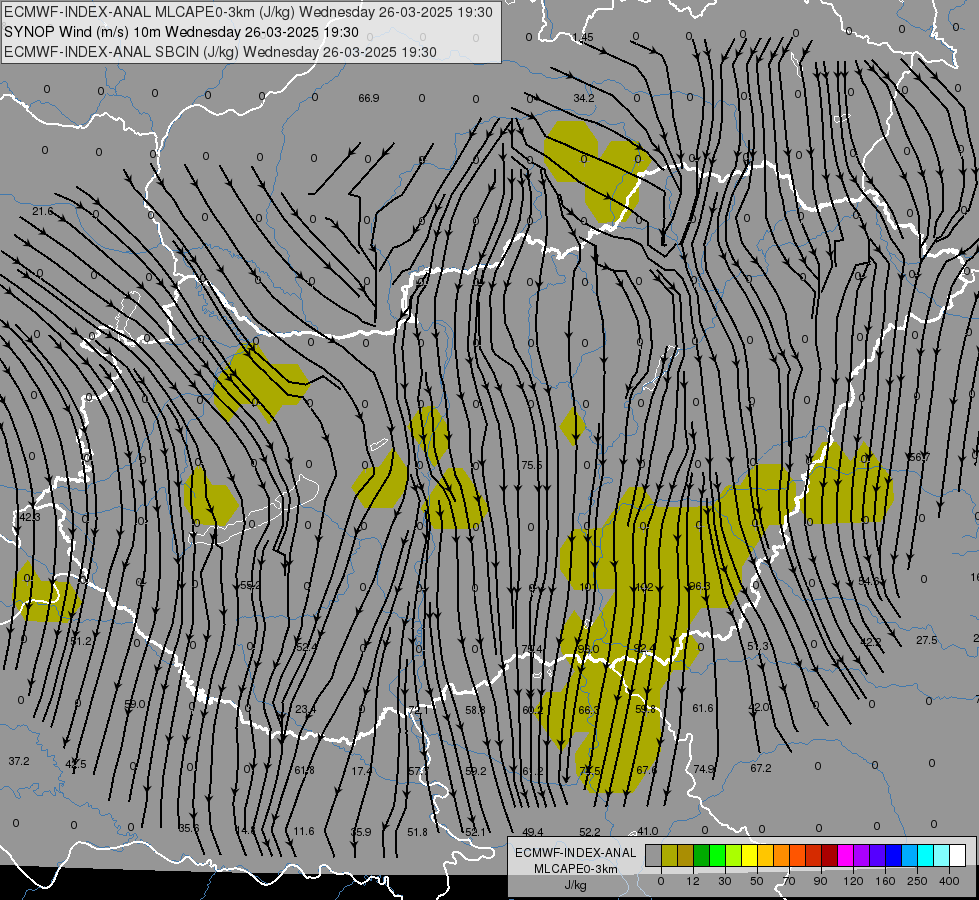The height and width of the screenshot is (900, 979).
Task: Click the legend scale label 160
Action: (x=885, y=881)
